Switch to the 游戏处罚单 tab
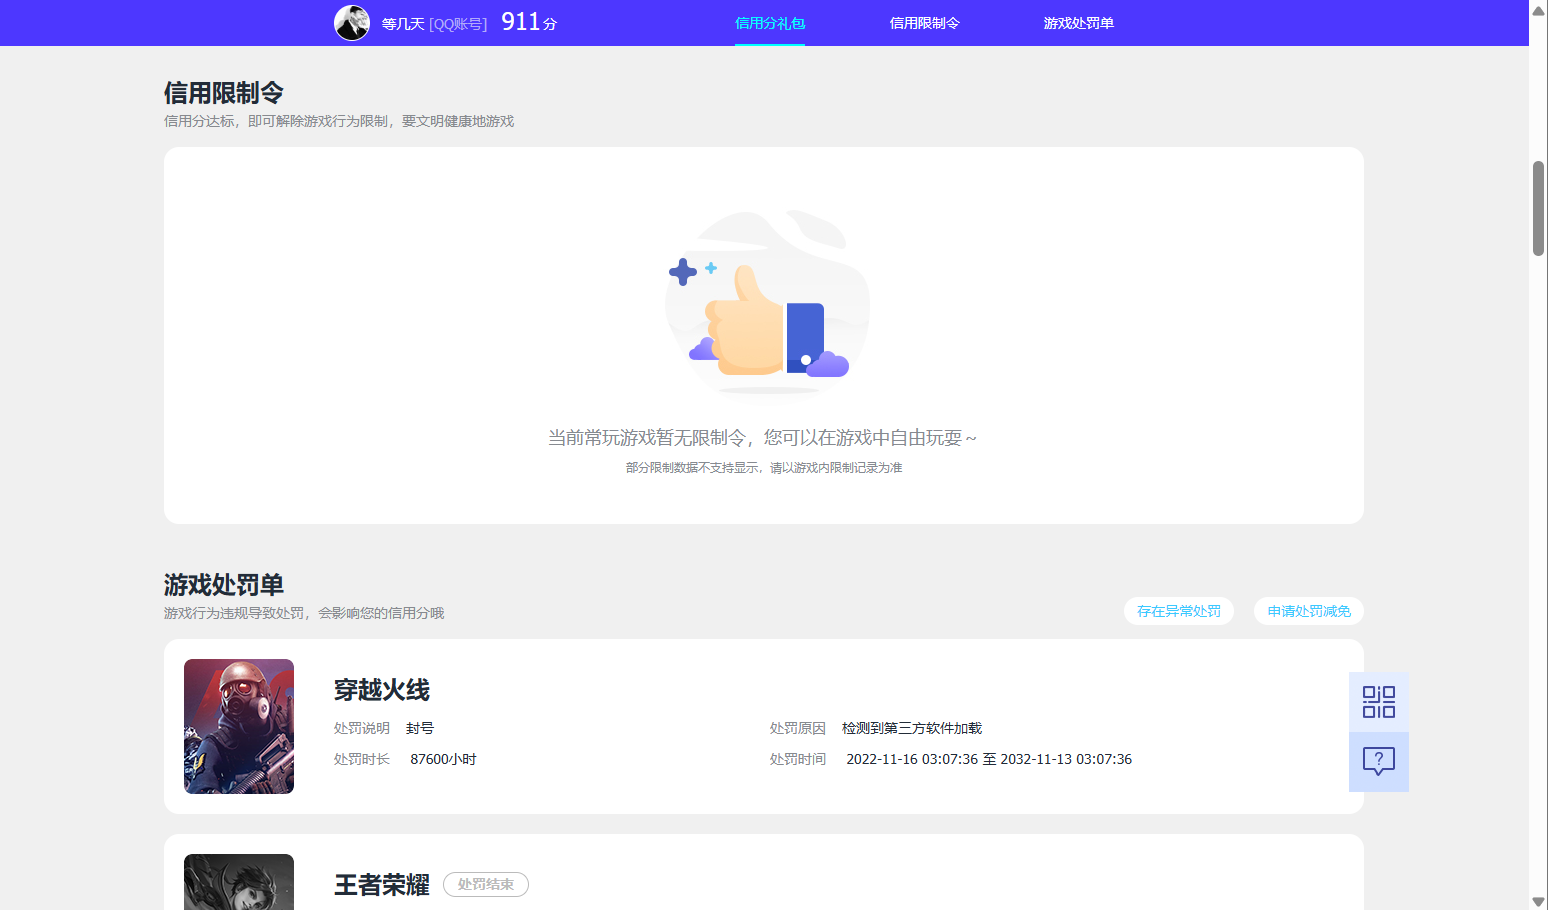 point(1079,23)
